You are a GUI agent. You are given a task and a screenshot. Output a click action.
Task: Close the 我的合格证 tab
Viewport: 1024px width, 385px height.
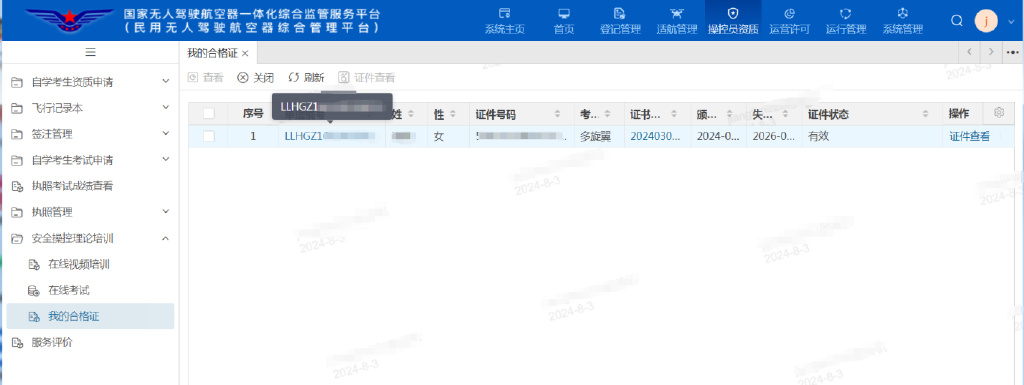click(245, 53)
